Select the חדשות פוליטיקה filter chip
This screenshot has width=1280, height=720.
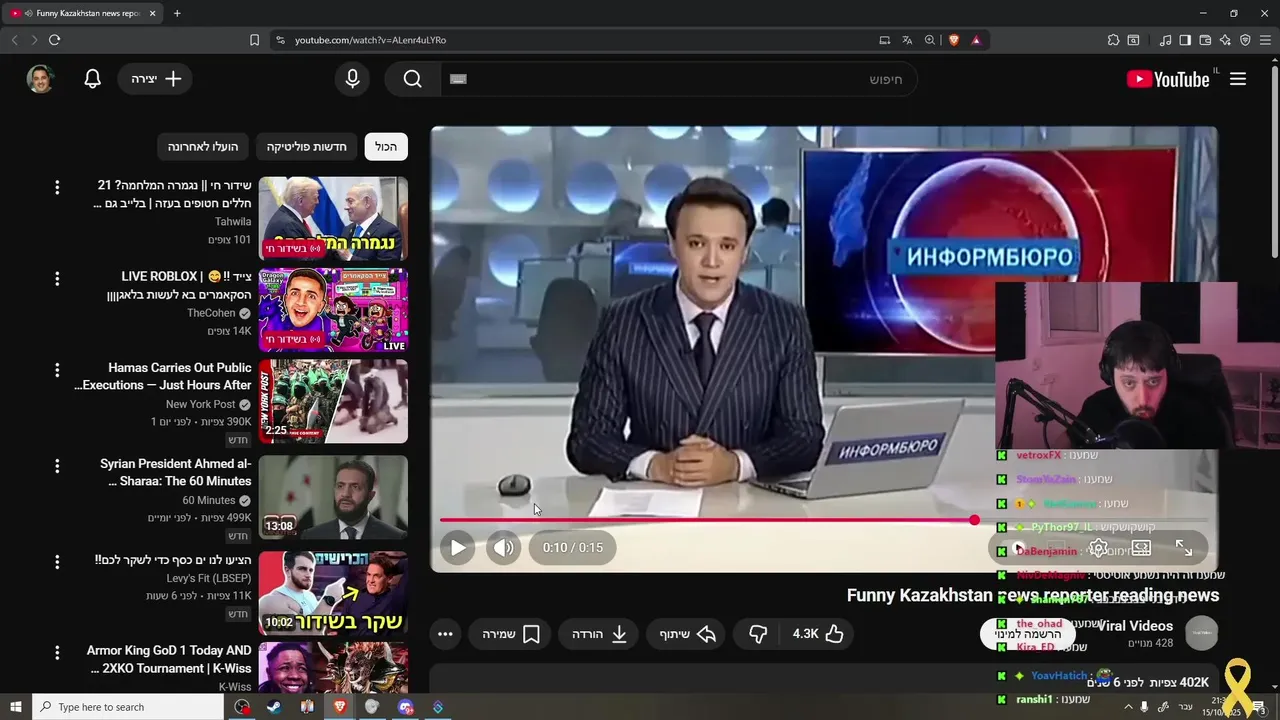306,147
